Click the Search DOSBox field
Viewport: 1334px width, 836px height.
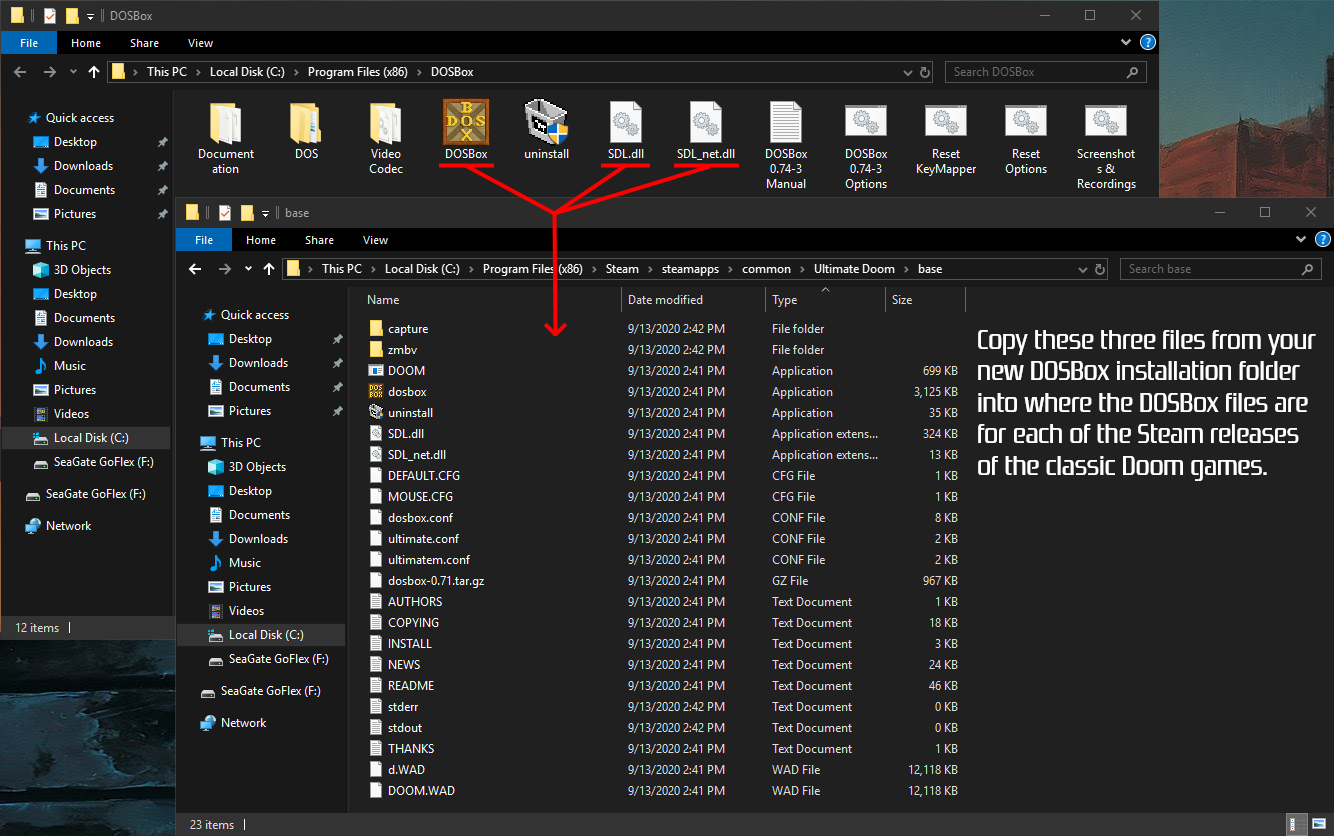click(1045, 72)
